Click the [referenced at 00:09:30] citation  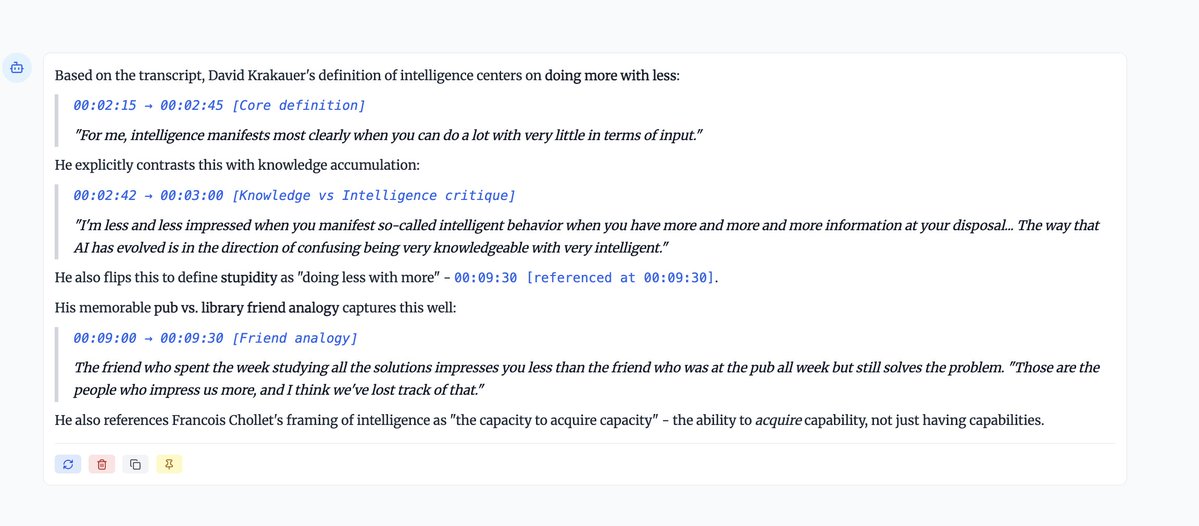[621, 278]
